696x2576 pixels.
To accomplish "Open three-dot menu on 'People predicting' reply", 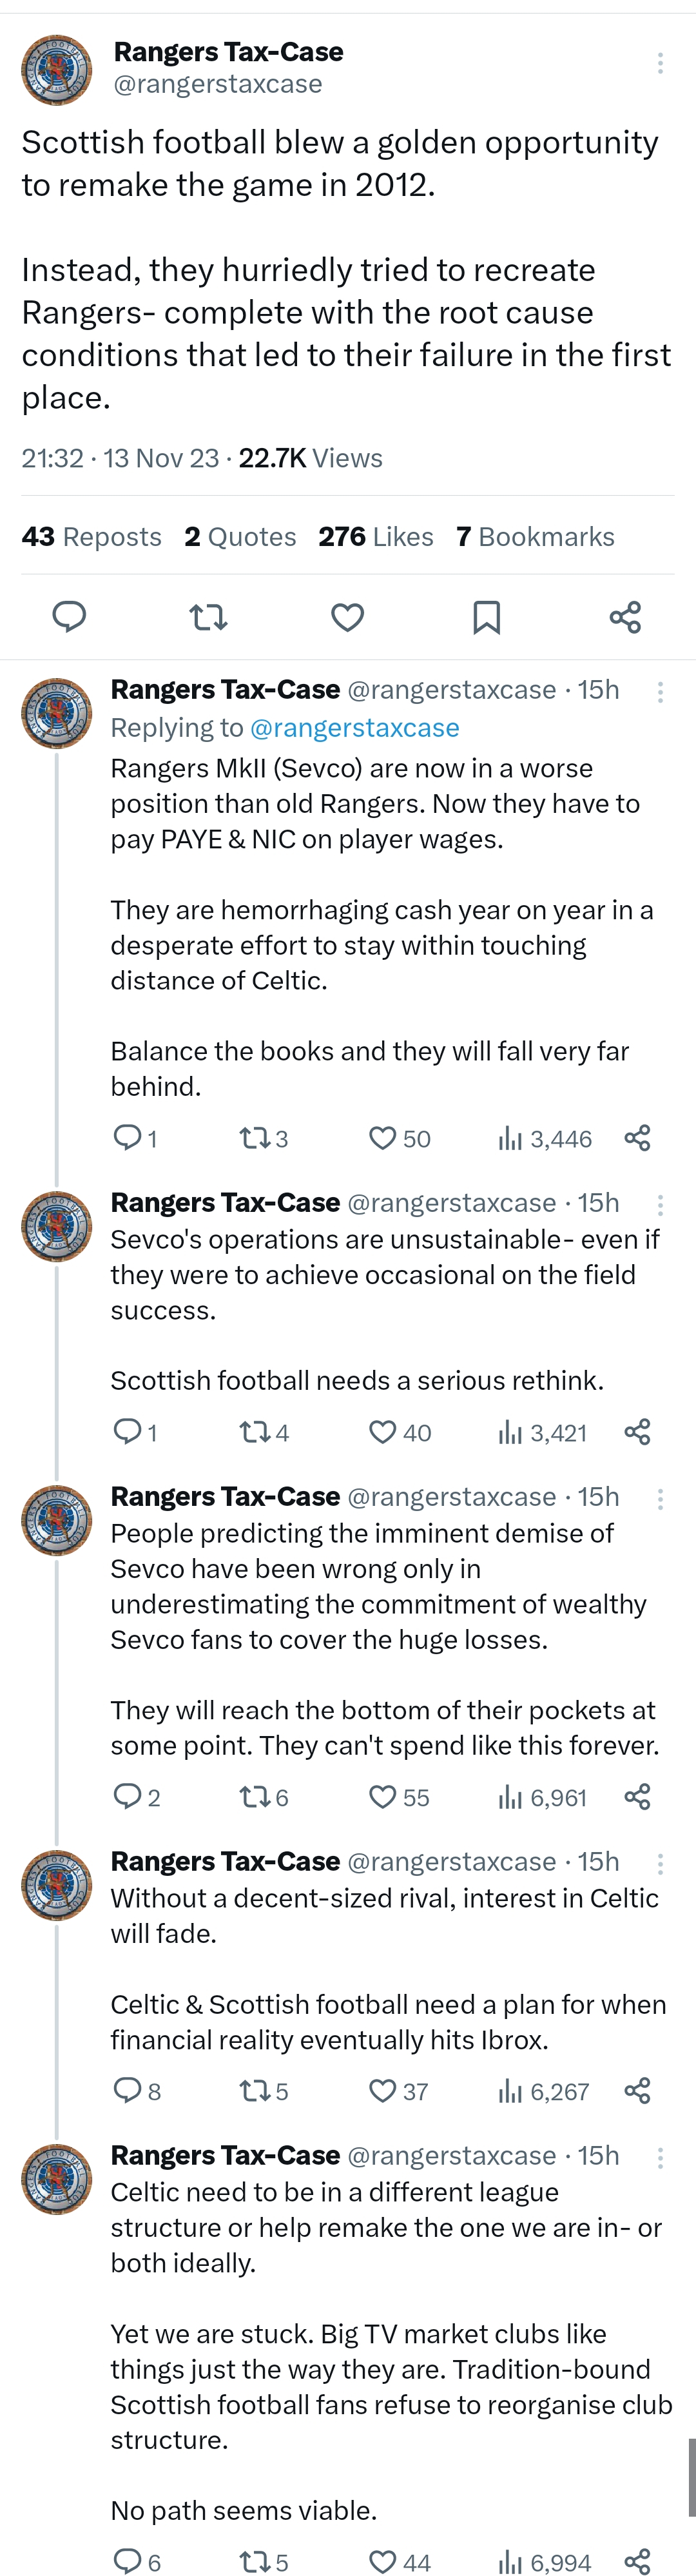I will click(x=660, y=1498).
